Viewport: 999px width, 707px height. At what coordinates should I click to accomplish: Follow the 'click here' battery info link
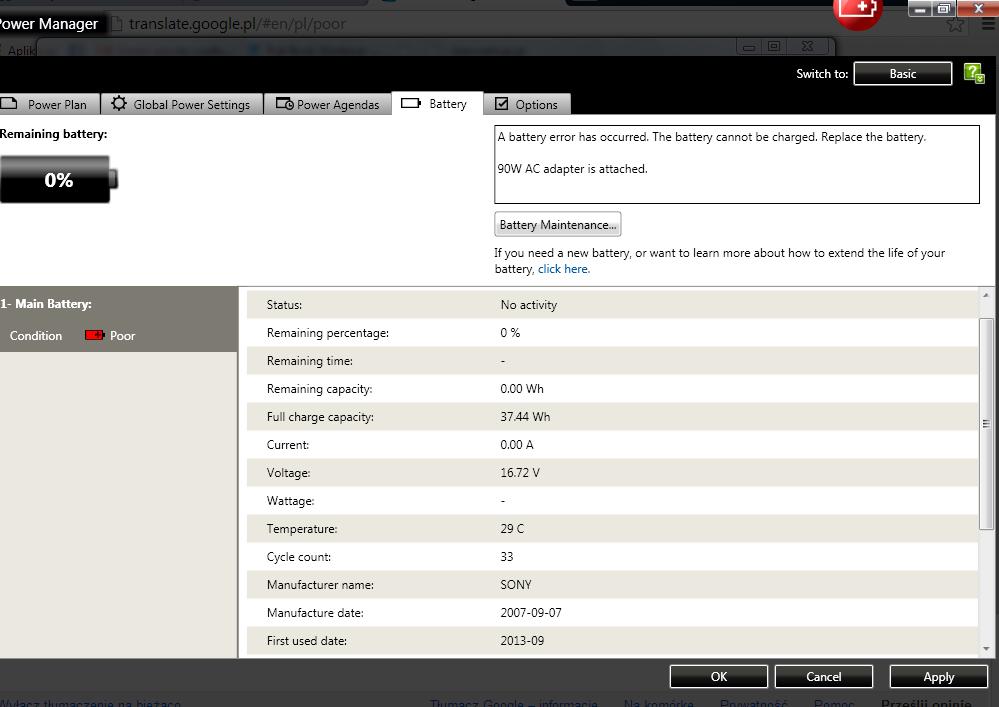click(562, 268)
